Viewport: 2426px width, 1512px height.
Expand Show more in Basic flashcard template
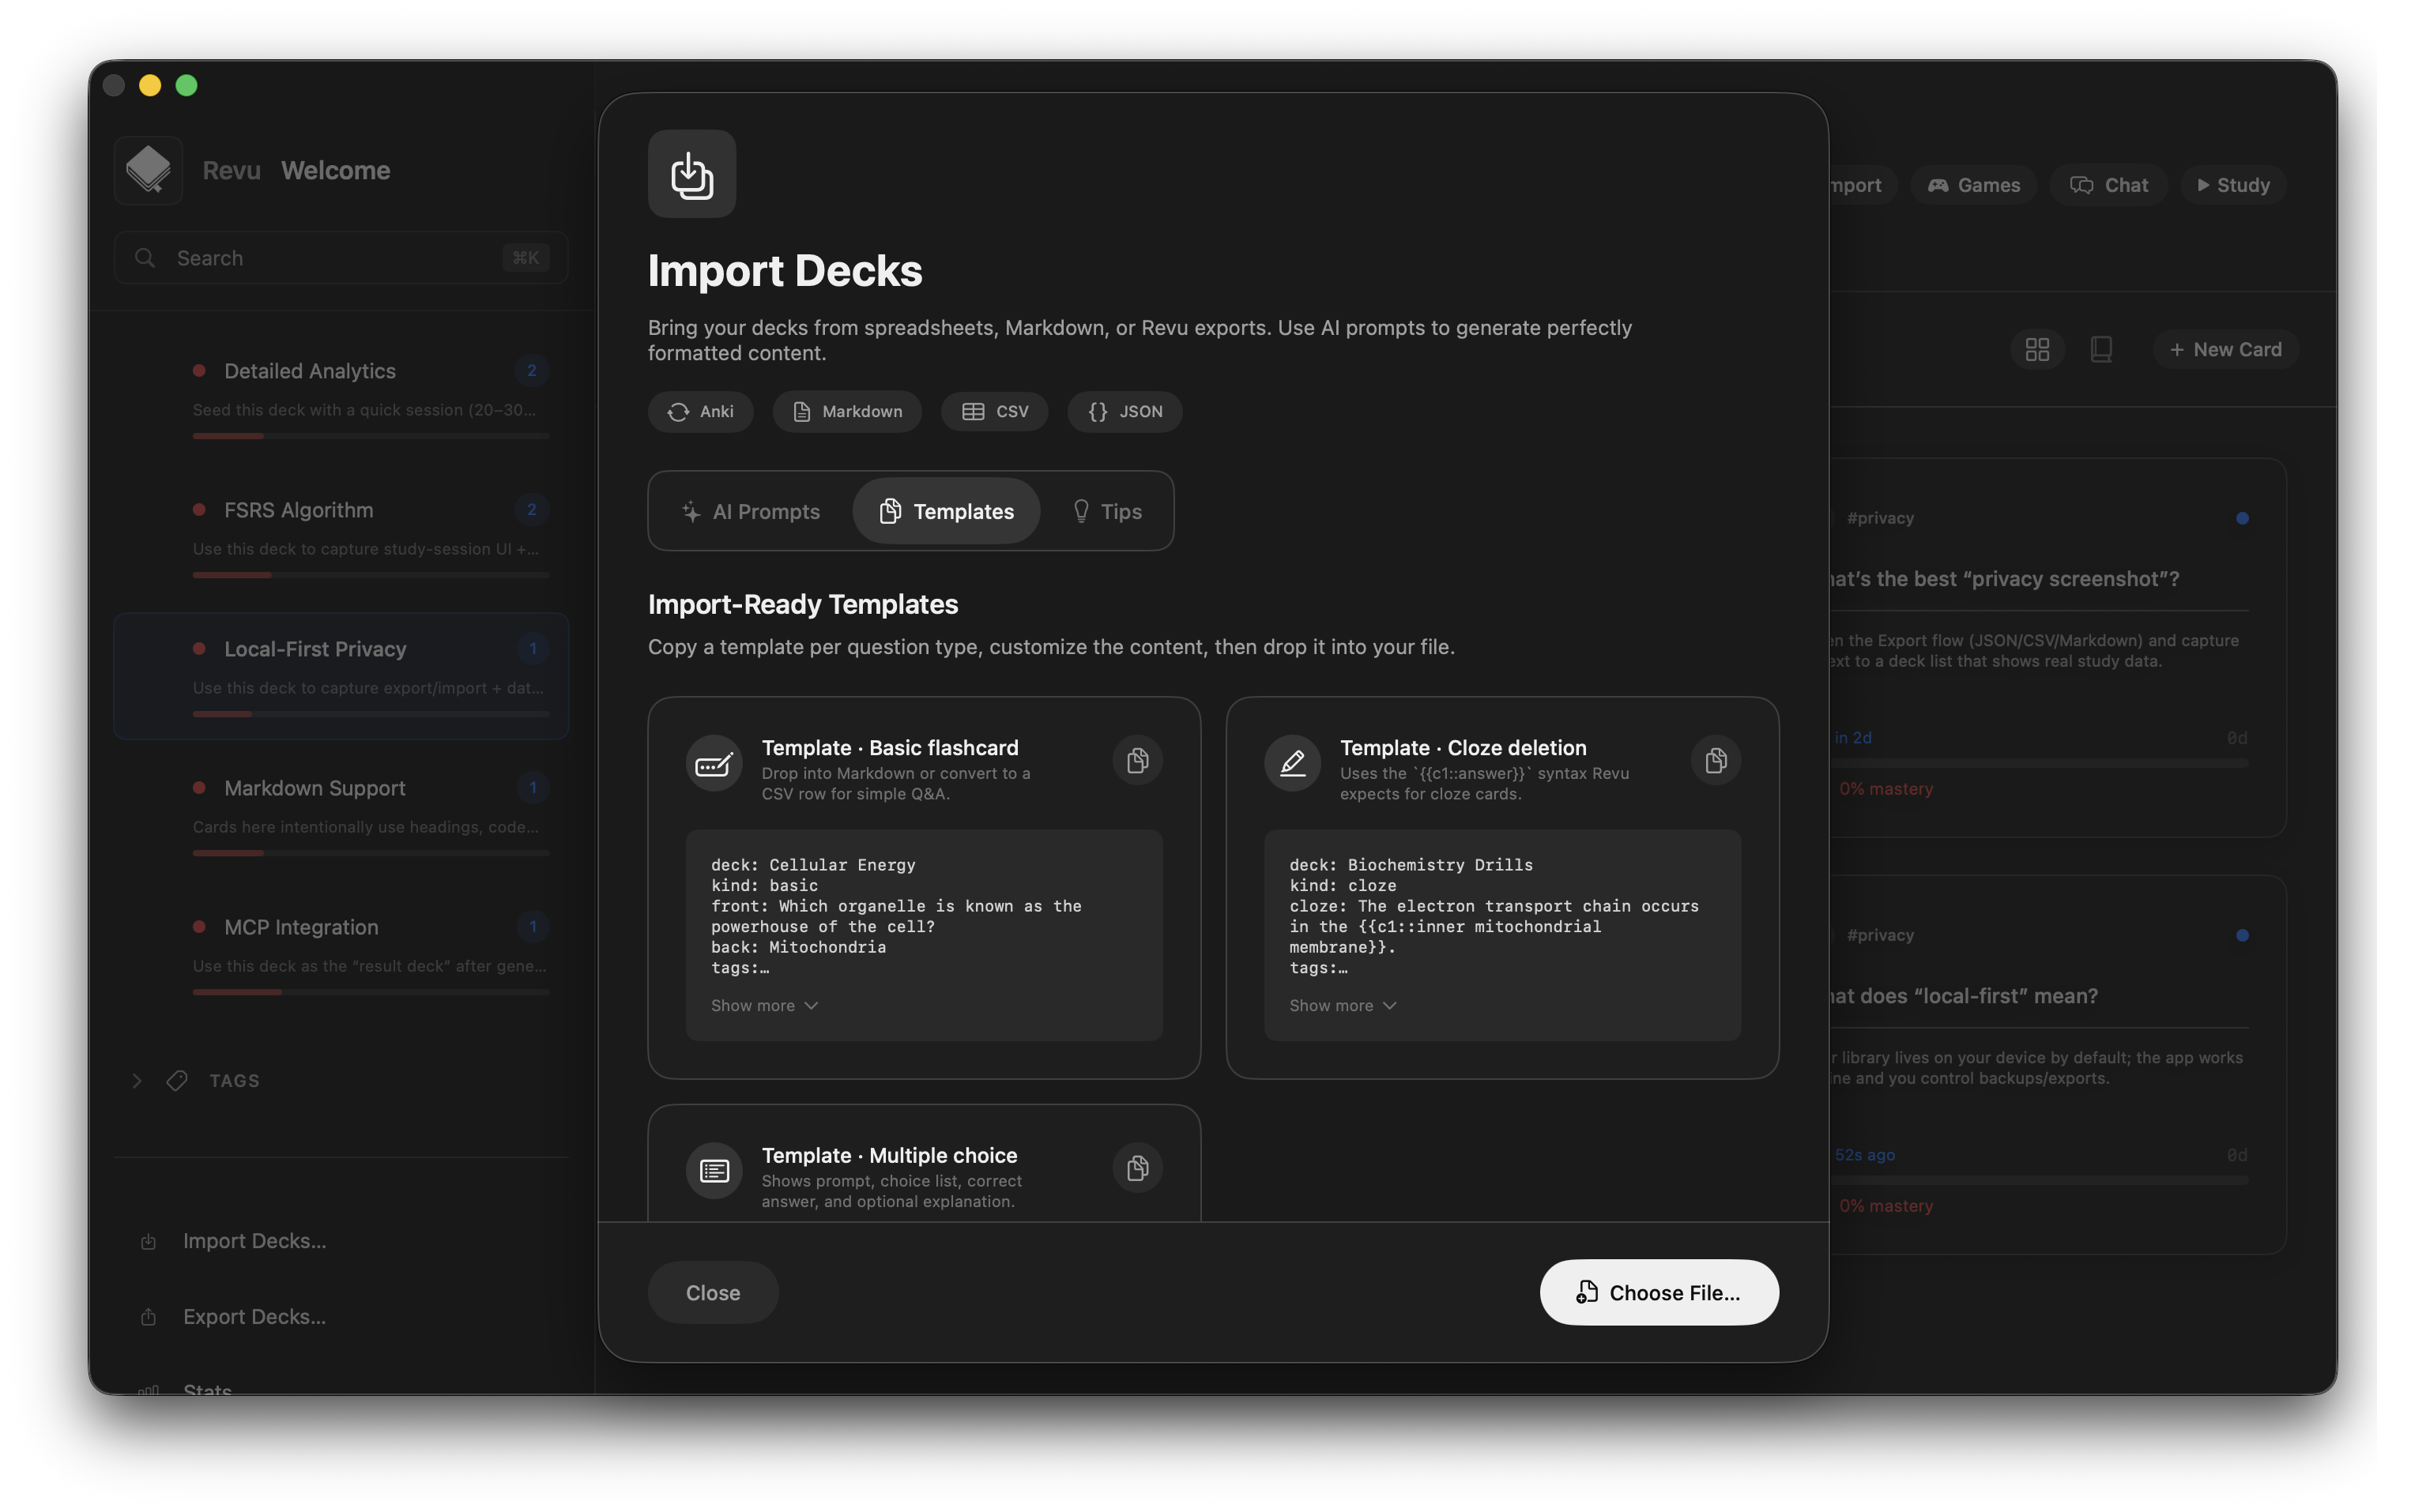[764, 1006]
